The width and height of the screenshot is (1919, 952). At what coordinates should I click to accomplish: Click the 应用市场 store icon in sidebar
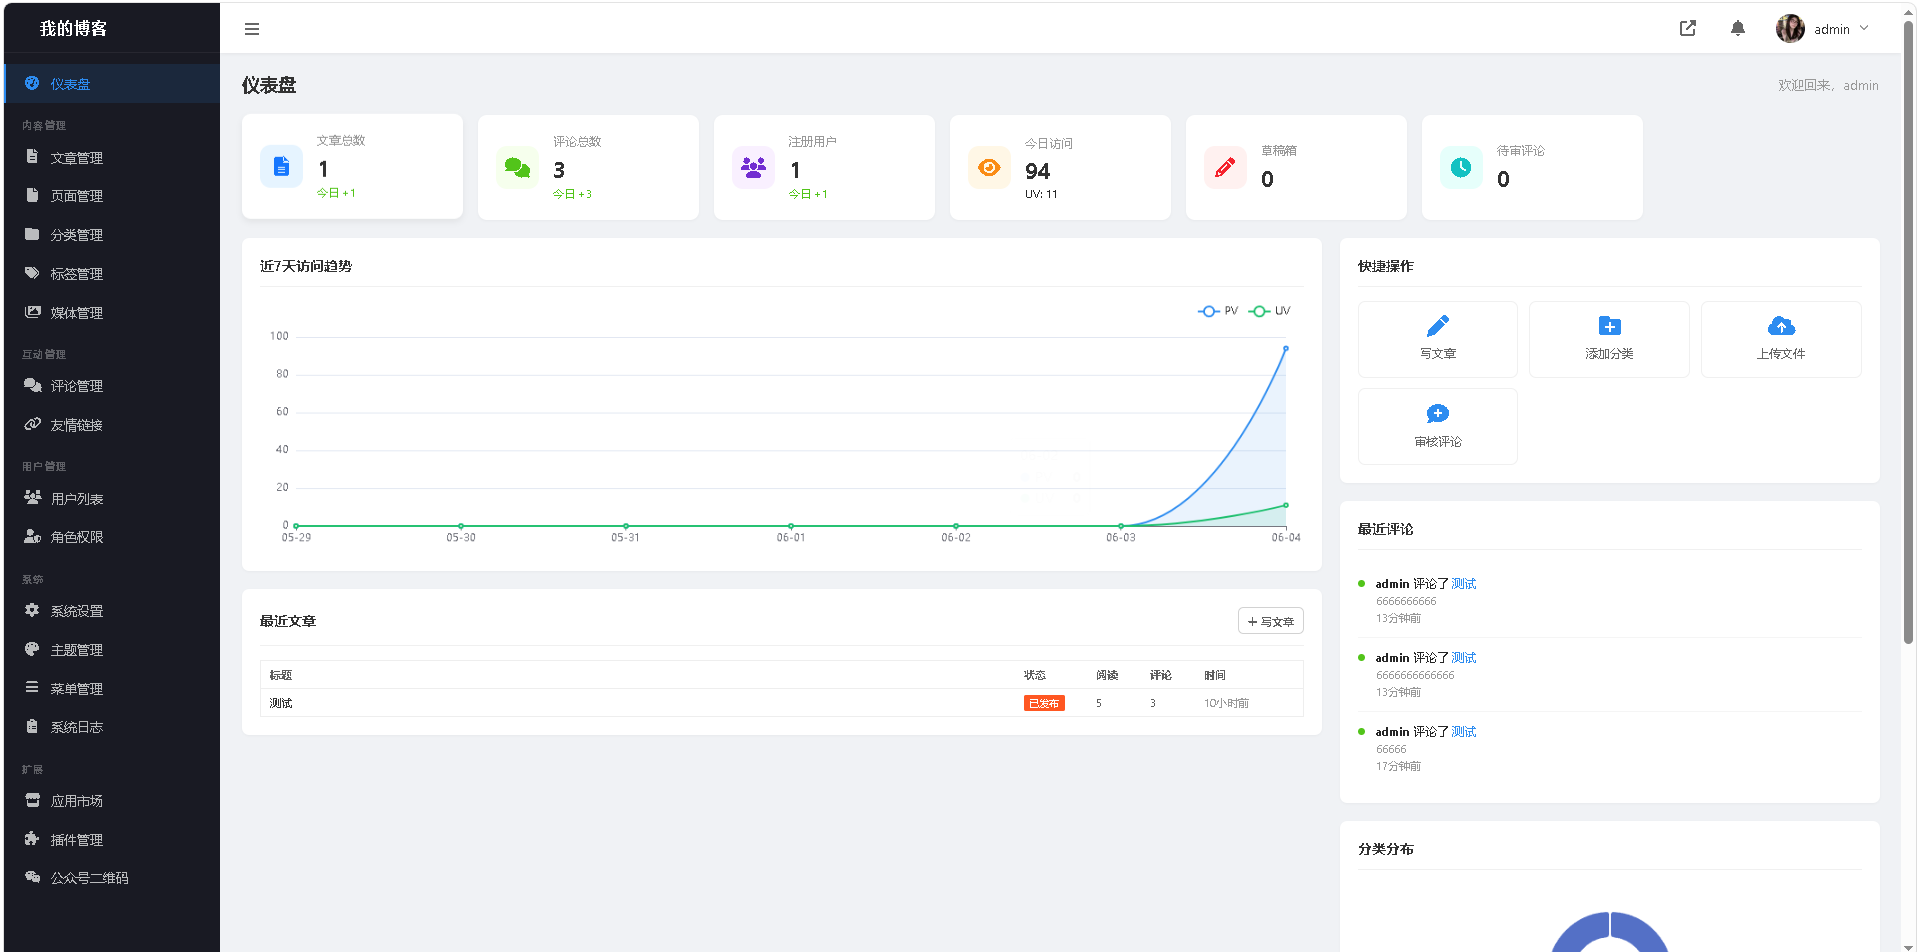(x=32, y=800)
